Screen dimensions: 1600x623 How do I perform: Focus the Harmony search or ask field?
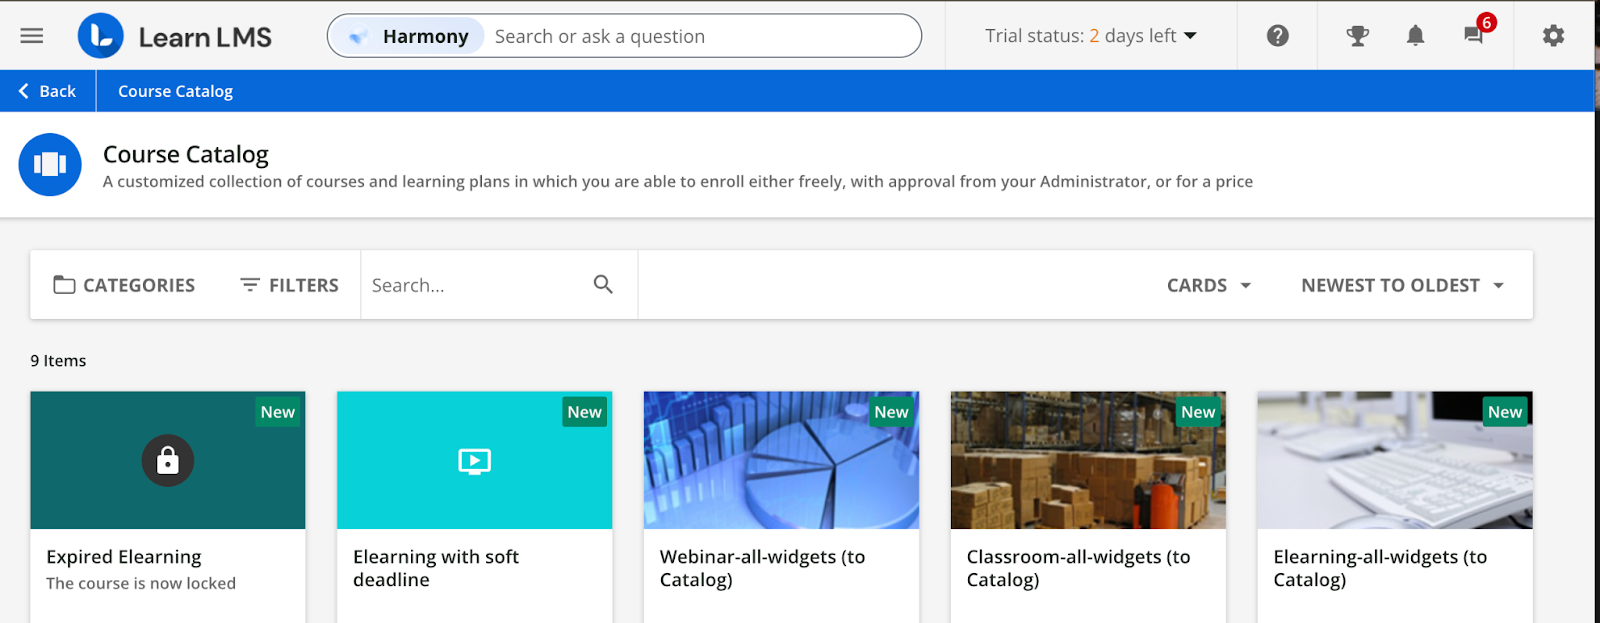tap(700, 37)
